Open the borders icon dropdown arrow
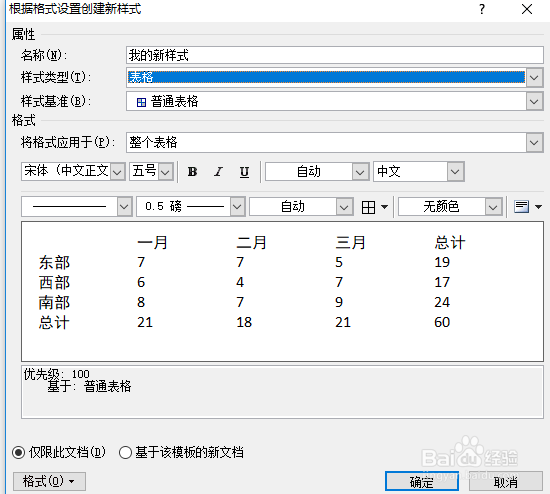This screenshot has width=550, height=494. (384, 207)
